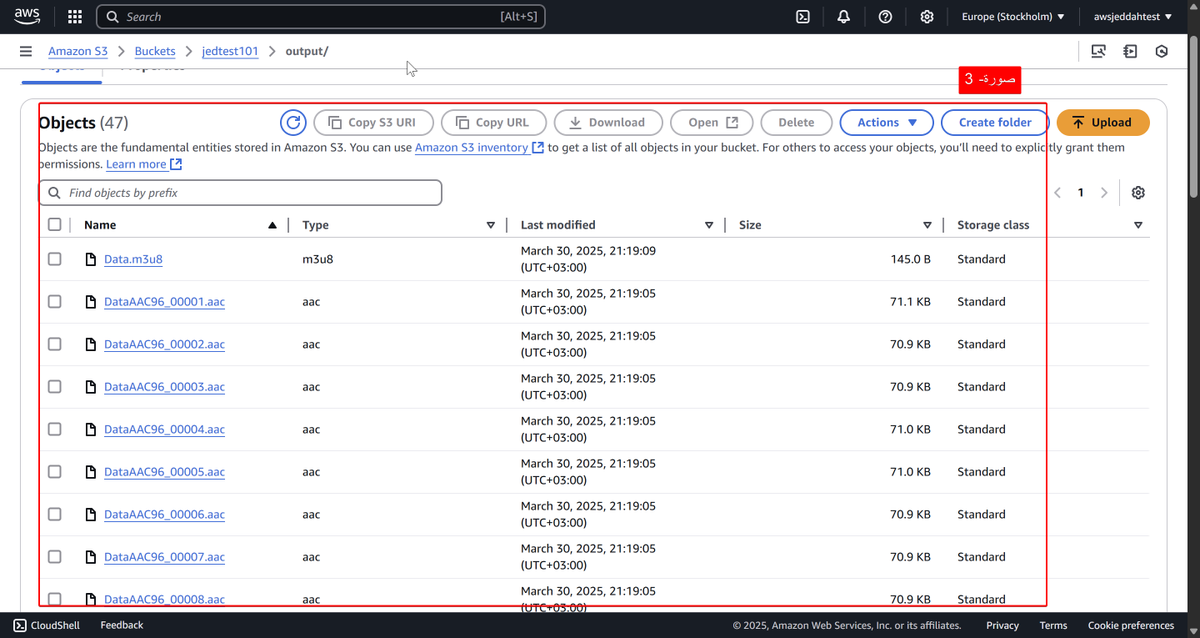
Task: Open the notifications bell
Action: [843, 17]
